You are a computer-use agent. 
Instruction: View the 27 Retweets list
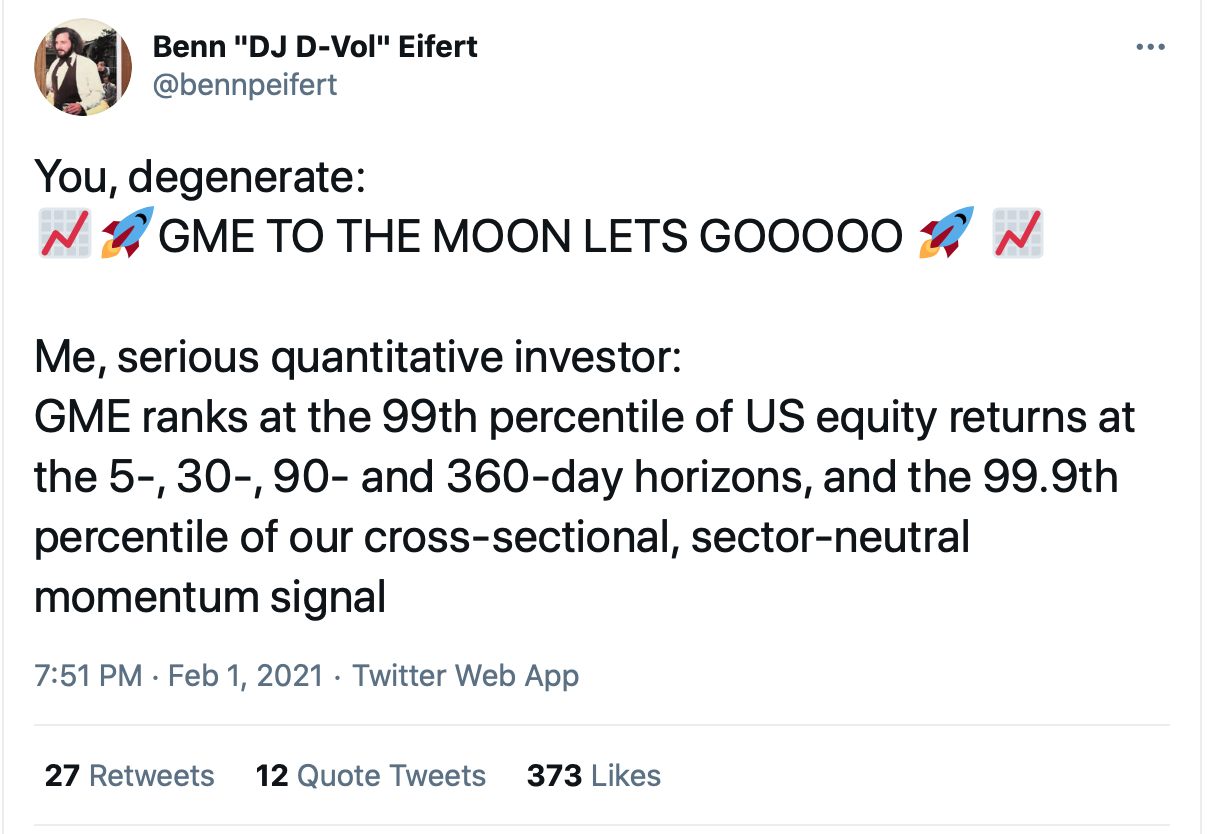pyautogui.click(x=130, y=776)
